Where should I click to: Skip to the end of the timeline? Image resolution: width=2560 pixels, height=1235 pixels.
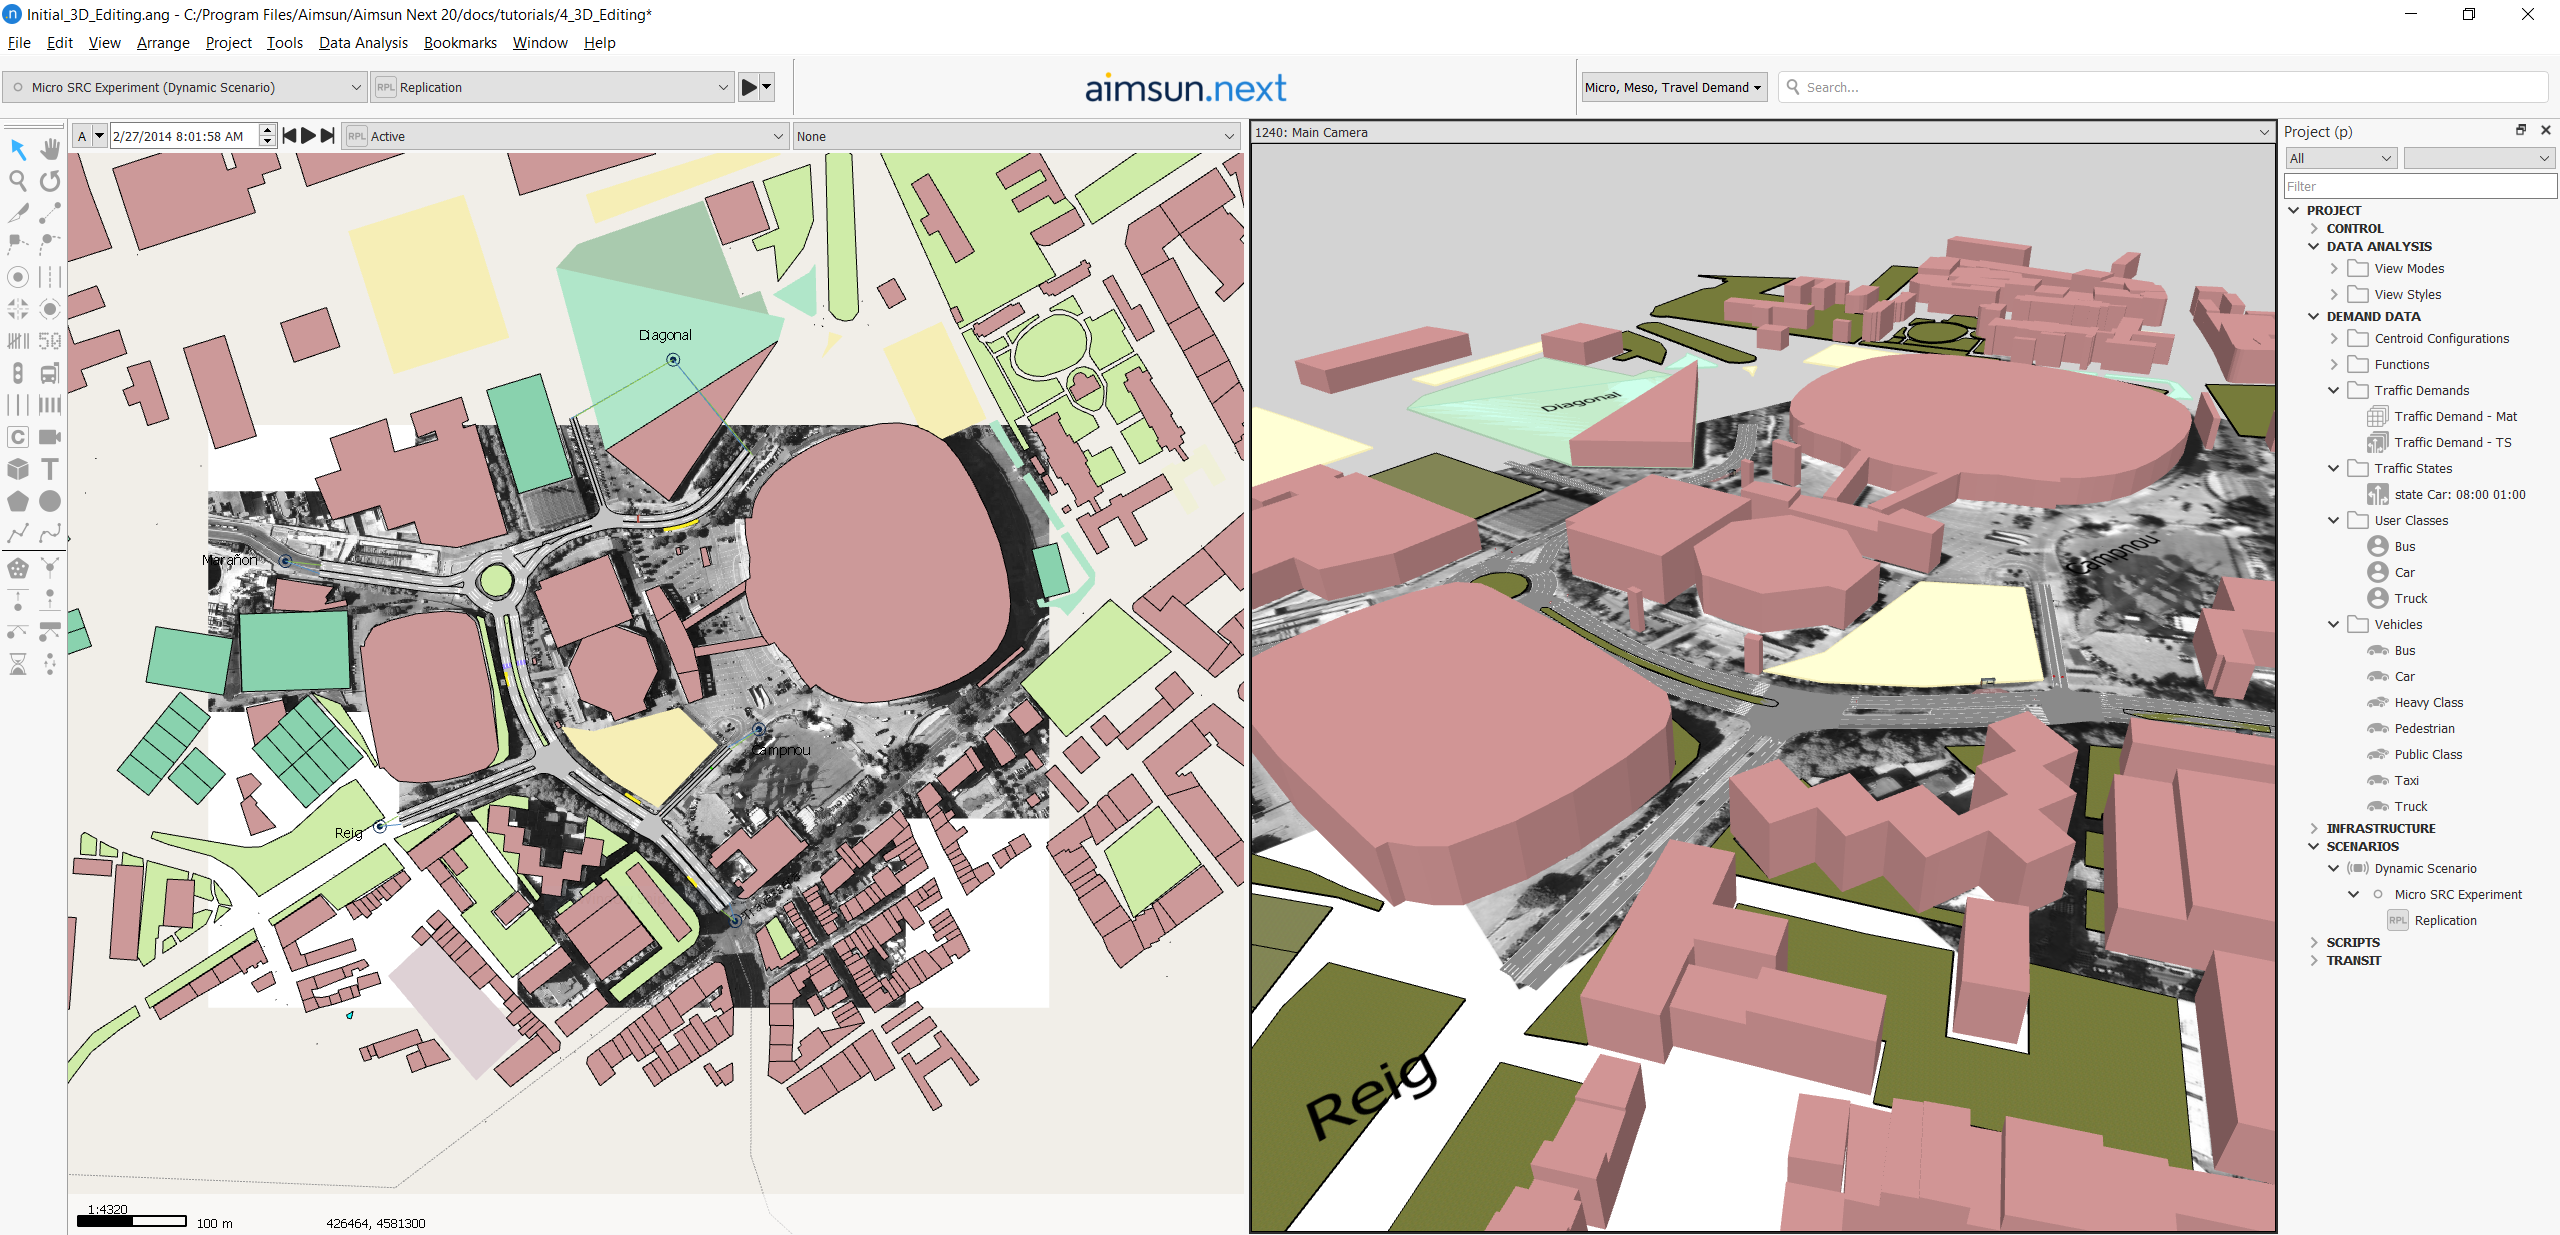tap(327, 136)
